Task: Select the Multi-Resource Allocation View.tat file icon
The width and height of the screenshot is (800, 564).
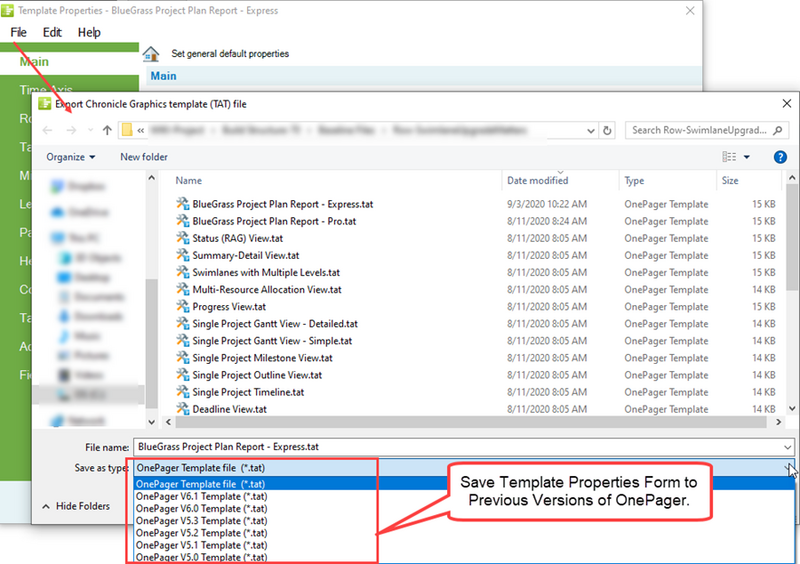Action: (x=183, y=289)
